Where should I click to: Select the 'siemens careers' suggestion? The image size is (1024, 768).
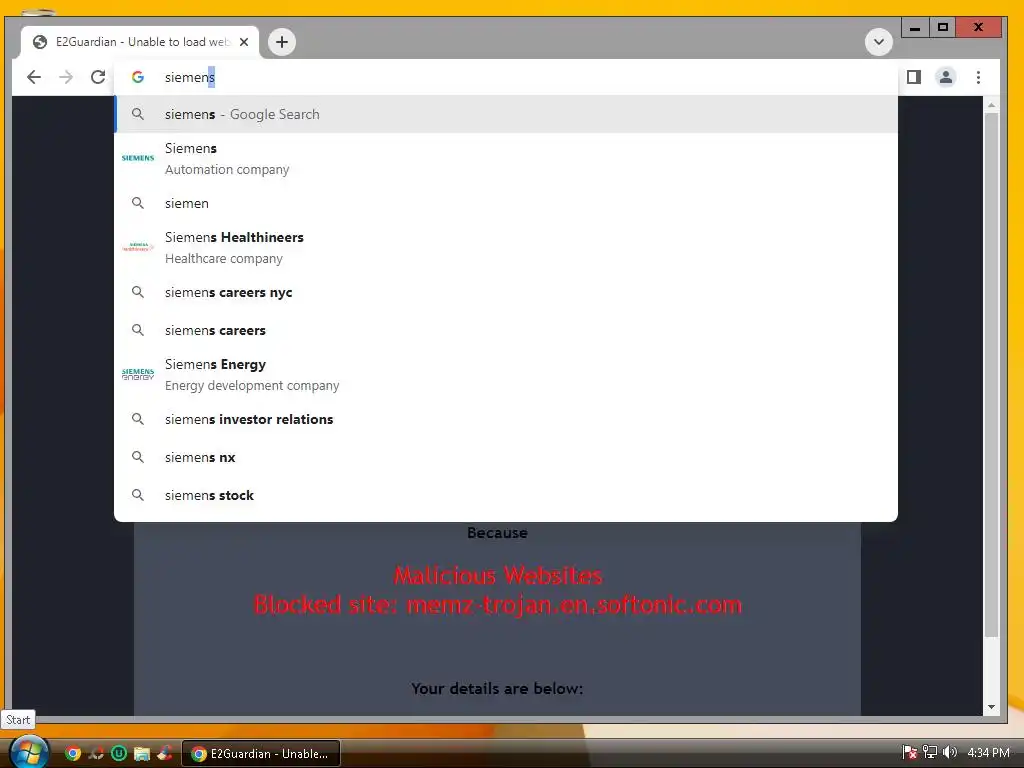[x=506, y=330]
